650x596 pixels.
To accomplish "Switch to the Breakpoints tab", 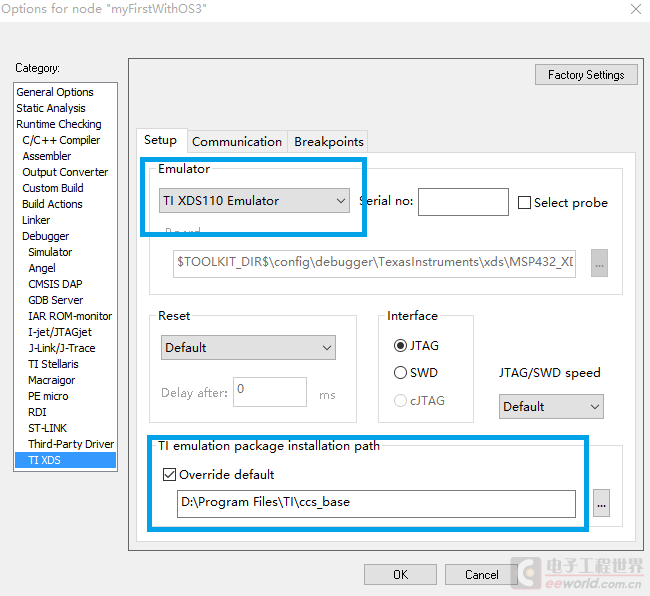I will [329, 142].
